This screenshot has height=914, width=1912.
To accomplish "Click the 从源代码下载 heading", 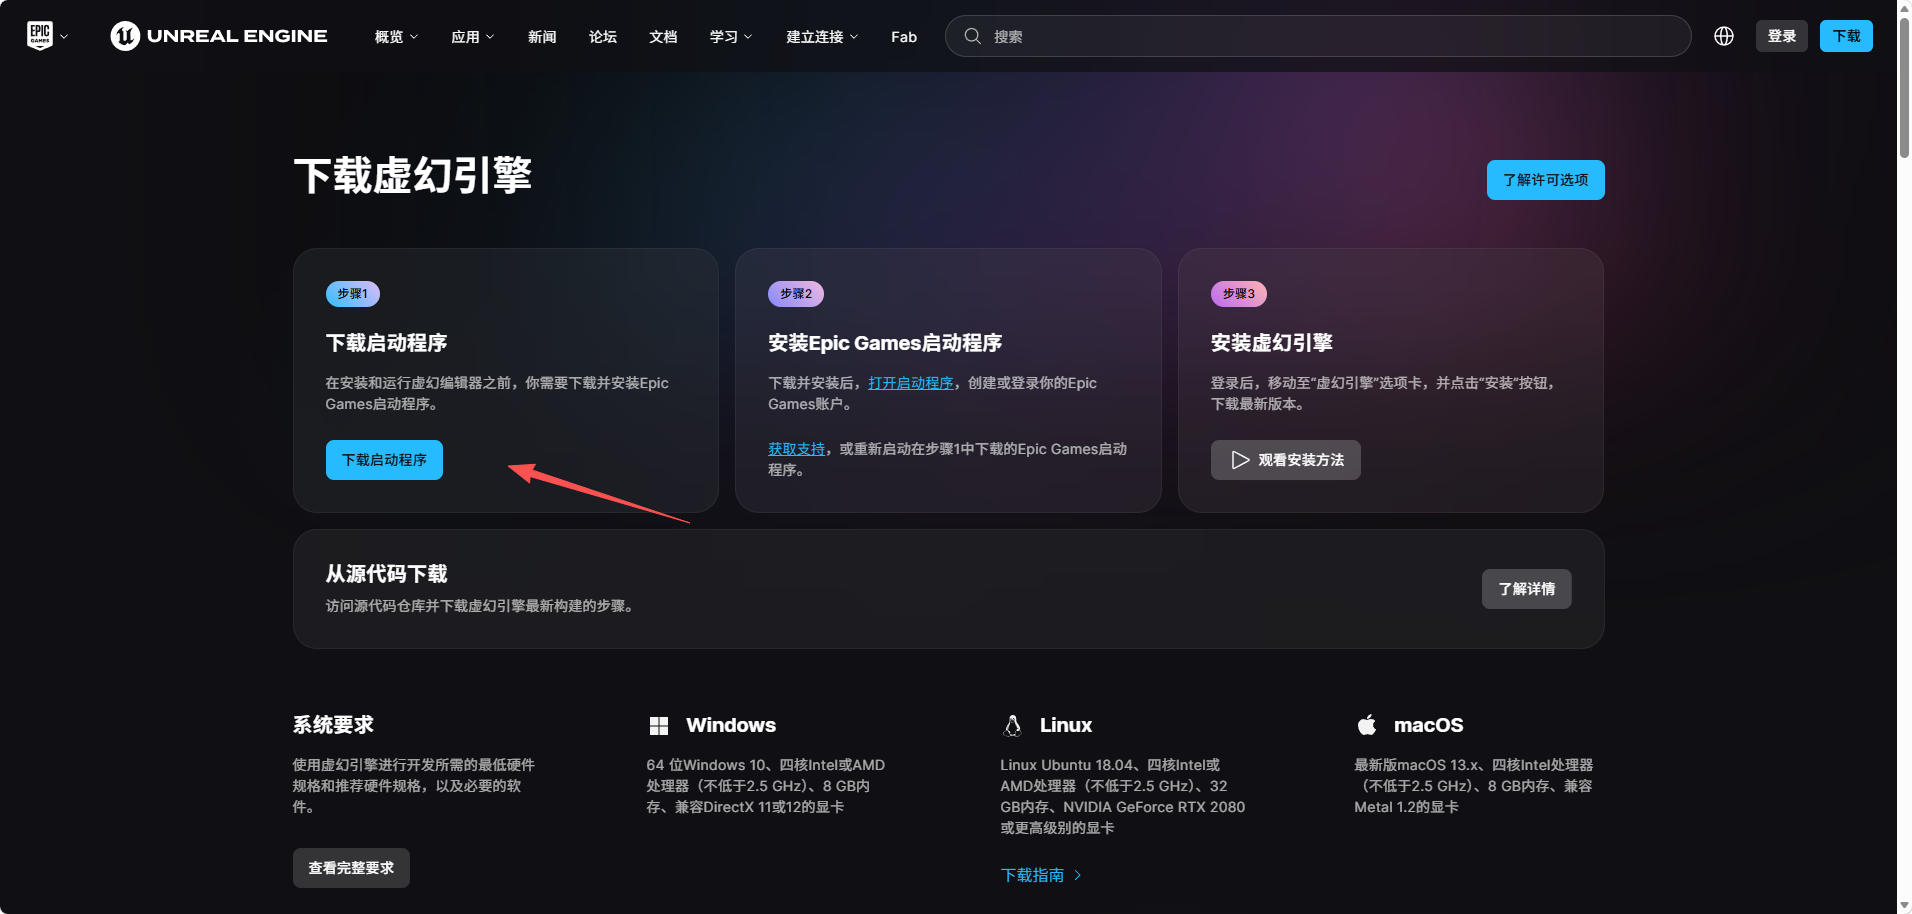I will (x=386, y=574).
